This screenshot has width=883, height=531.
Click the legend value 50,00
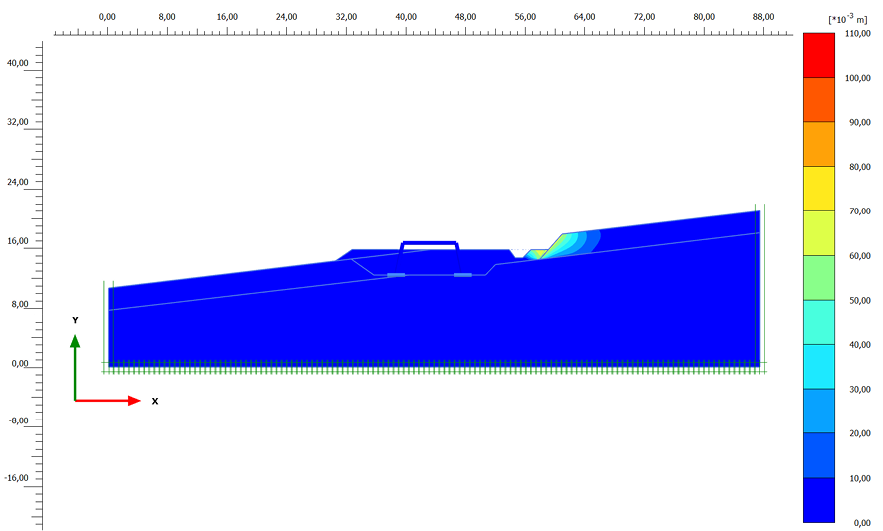pos(859,301)
